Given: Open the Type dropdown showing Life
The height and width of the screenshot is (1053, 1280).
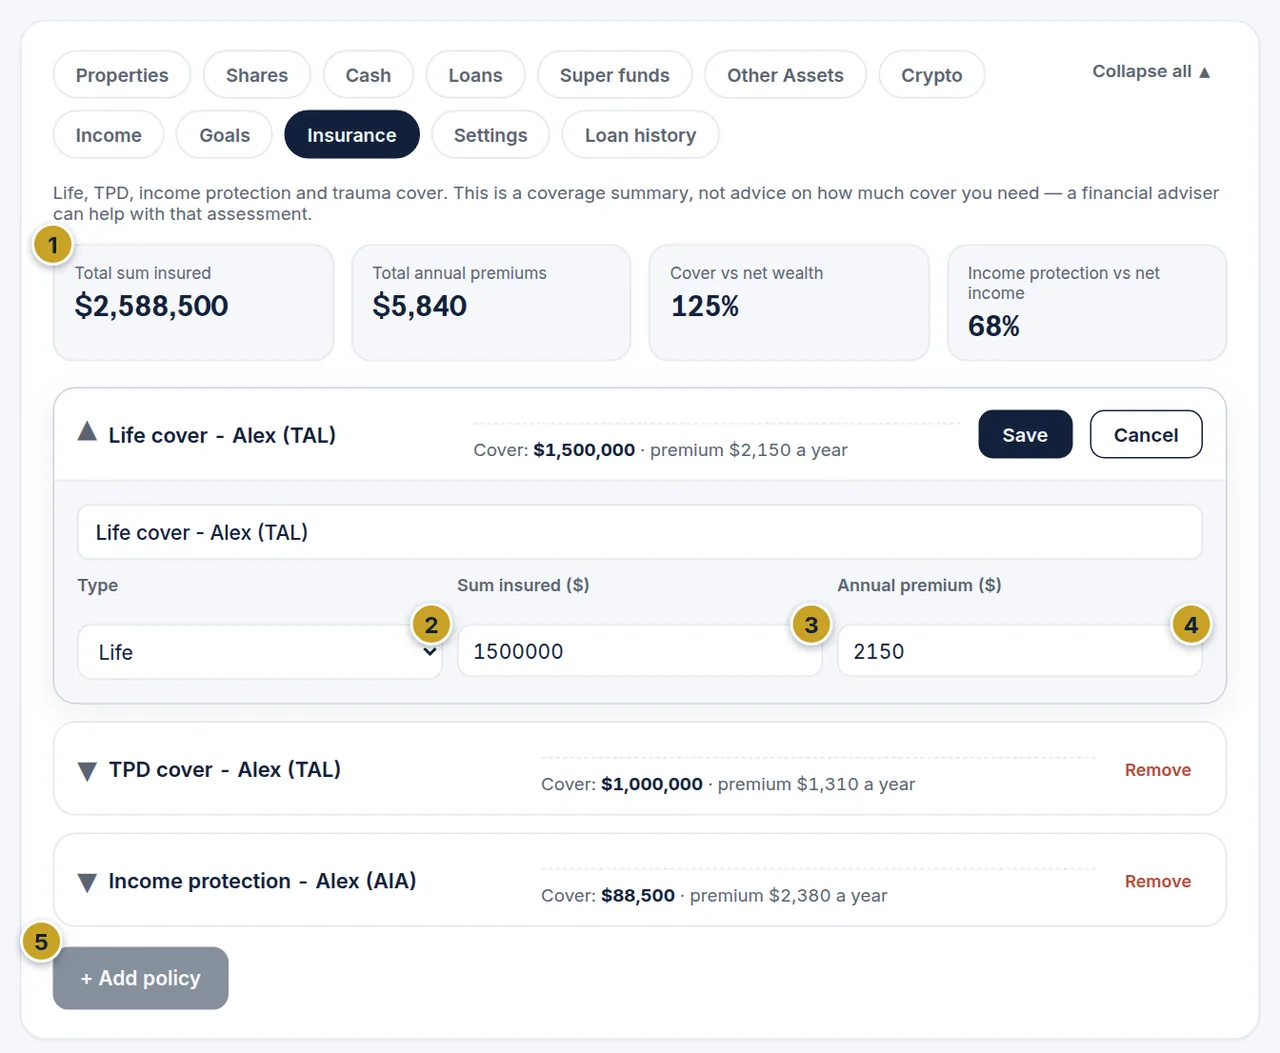Looking at the screenshot, I should pos(260,652).
